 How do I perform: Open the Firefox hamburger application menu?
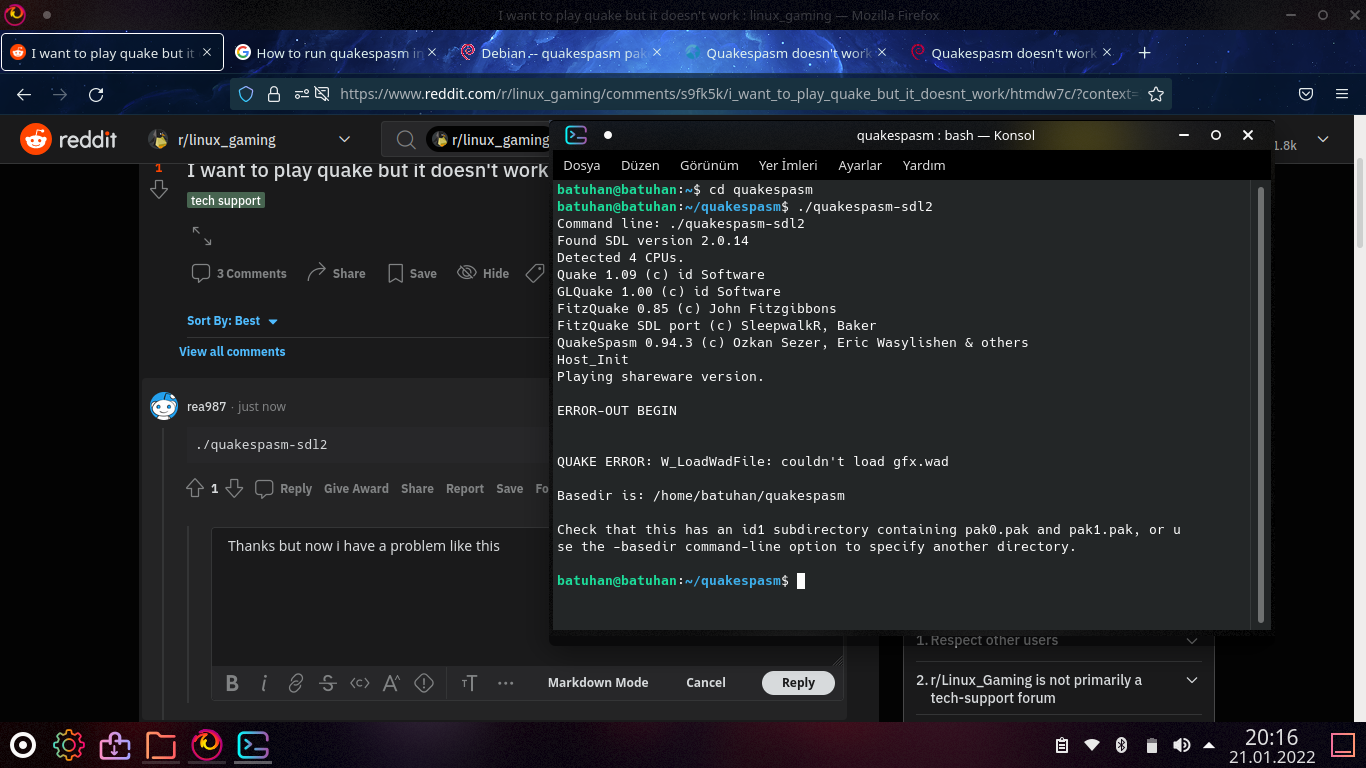coord(1342,94)
